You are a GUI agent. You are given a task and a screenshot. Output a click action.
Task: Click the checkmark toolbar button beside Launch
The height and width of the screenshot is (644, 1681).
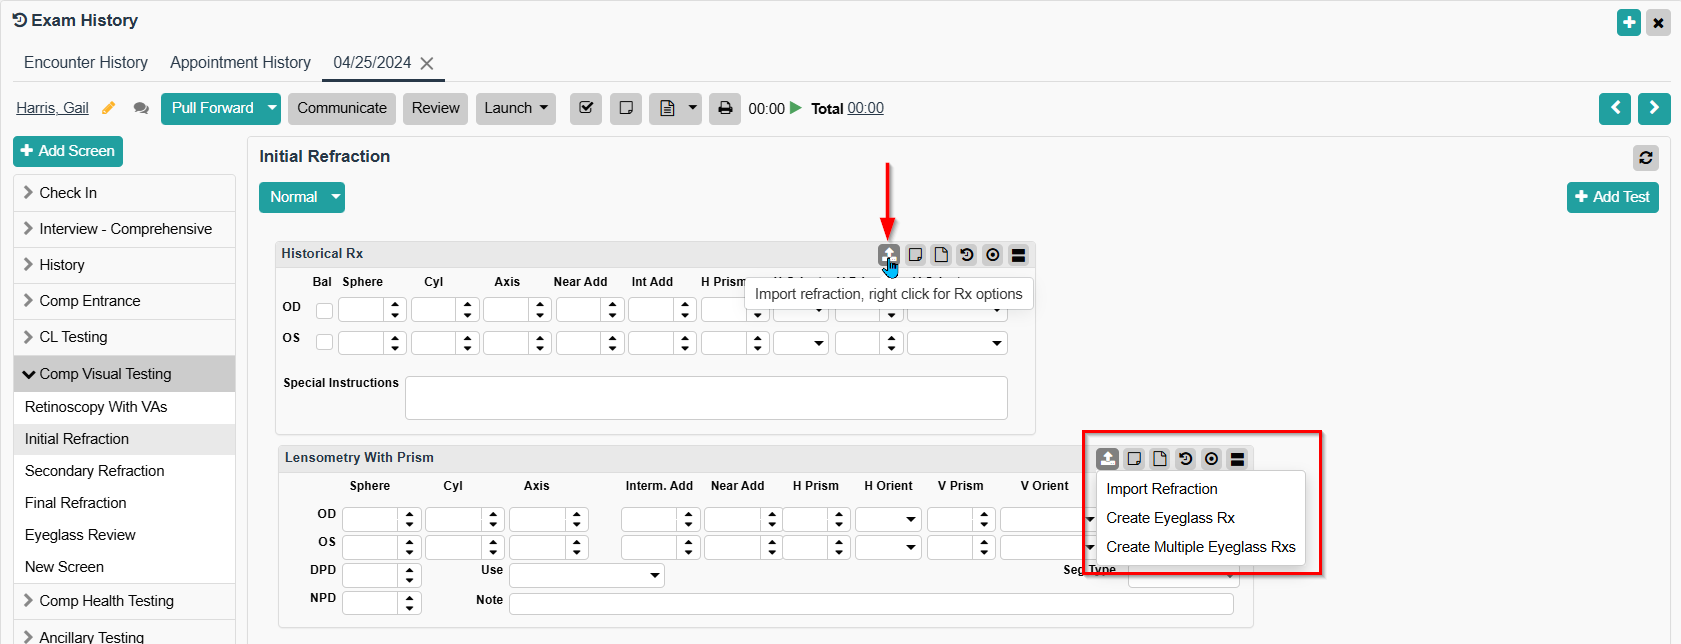click(586, 108)
